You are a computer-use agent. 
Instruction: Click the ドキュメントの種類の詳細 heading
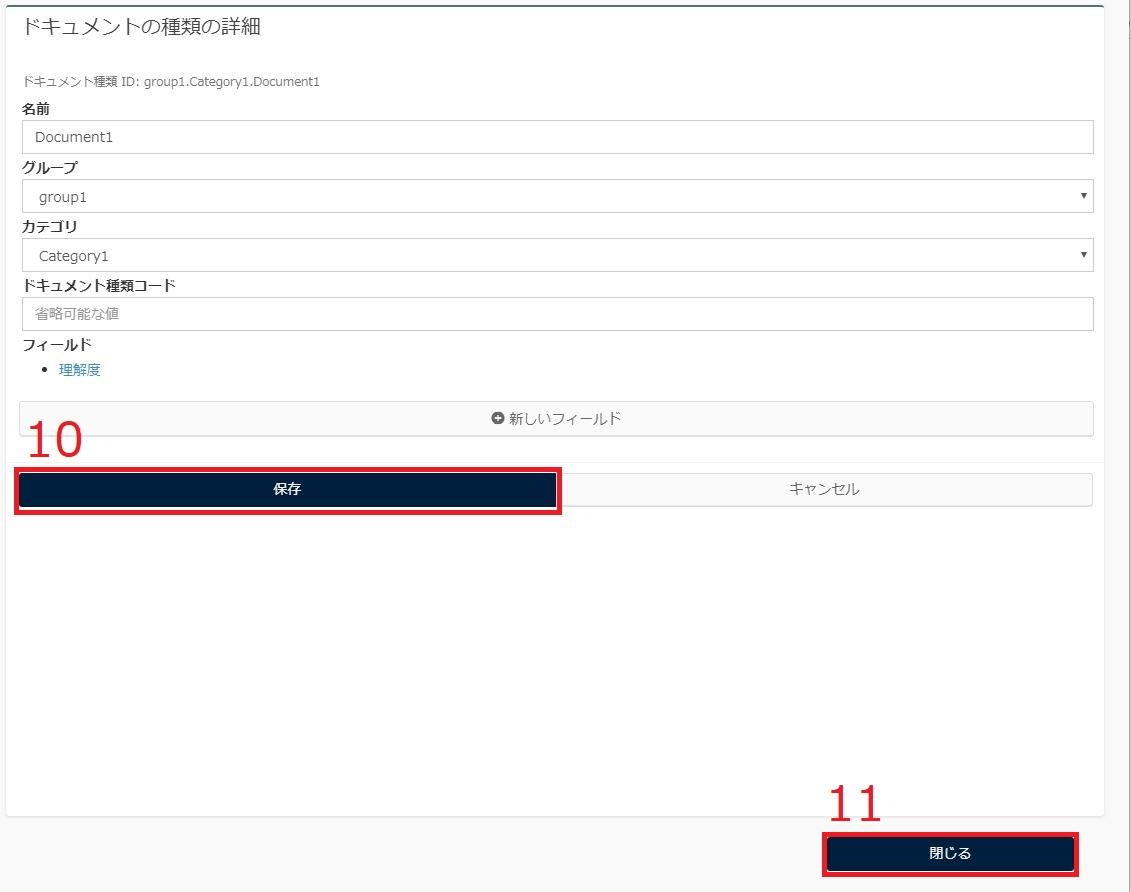click(x=141, y=27)
